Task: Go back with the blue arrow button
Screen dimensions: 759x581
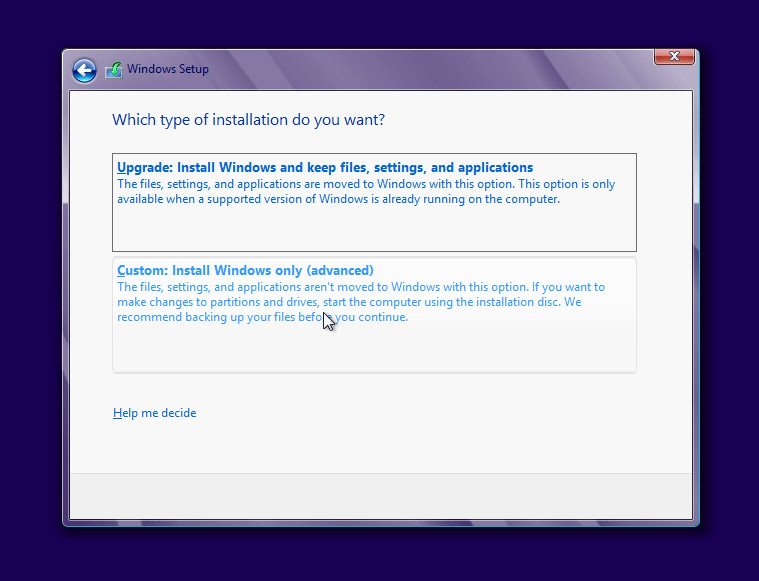Action: [84, 71]
